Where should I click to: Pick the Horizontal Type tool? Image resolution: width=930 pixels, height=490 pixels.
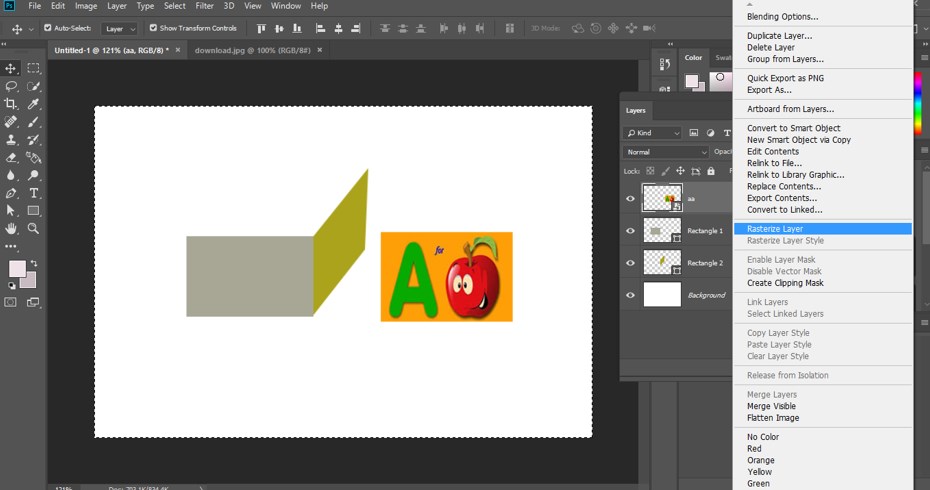34,193
